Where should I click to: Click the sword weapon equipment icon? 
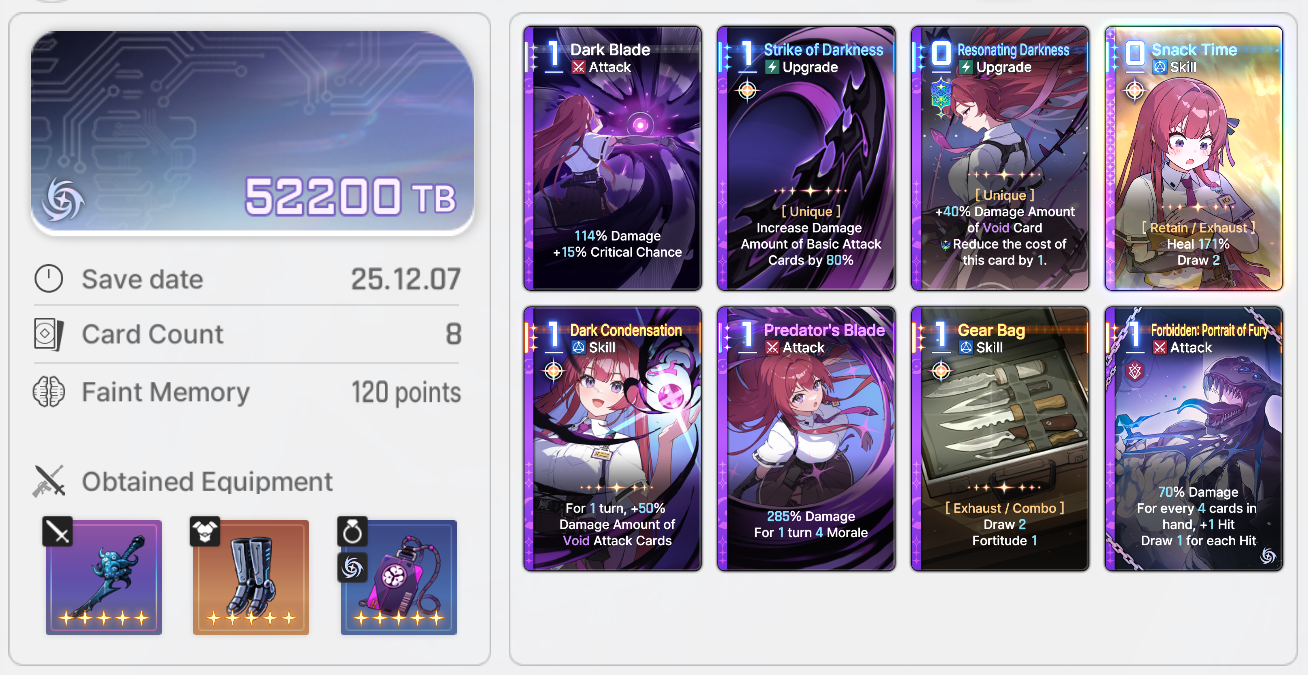pos(104,577)
